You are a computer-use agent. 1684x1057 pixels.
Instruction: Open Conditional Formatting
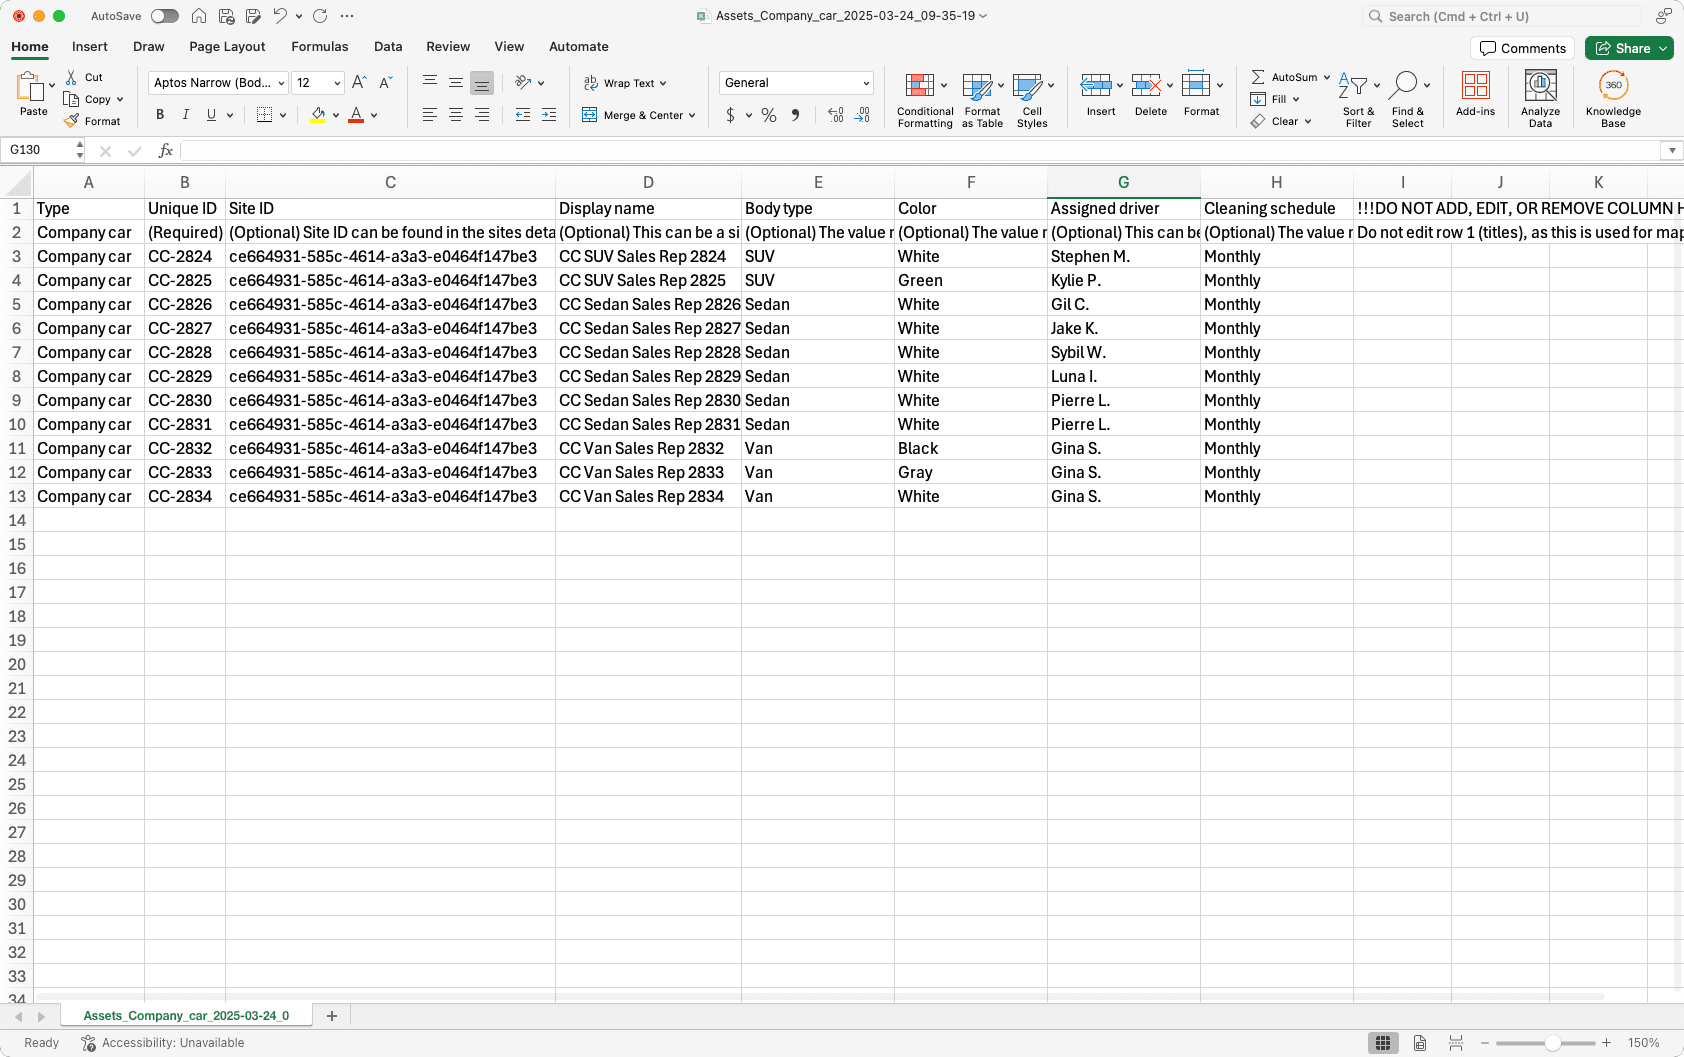click(924, 97)
